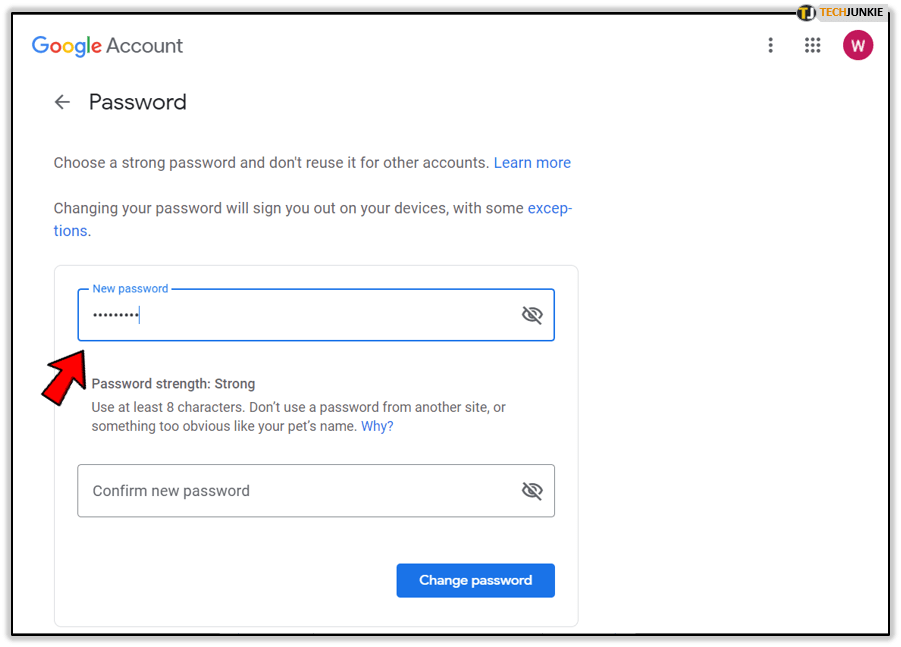The width and height of the screenshot is (901, 647).
Task: Click the "Choose a strong password" instruction text
Action: tap(270, 163)
